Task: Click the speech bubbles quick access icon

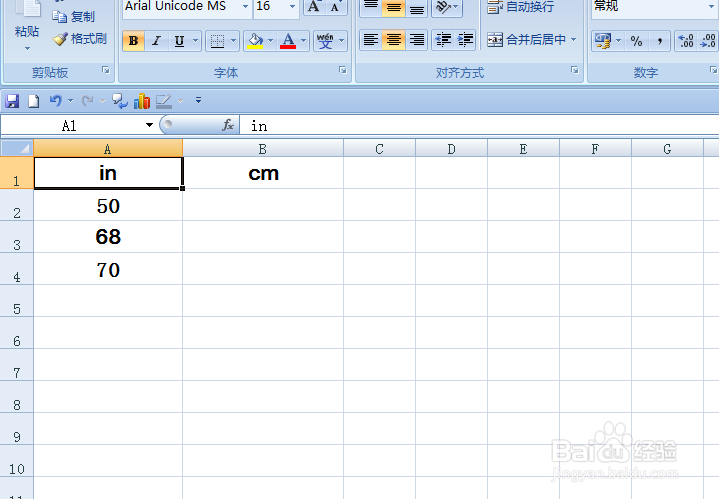Action: (120, 101)
